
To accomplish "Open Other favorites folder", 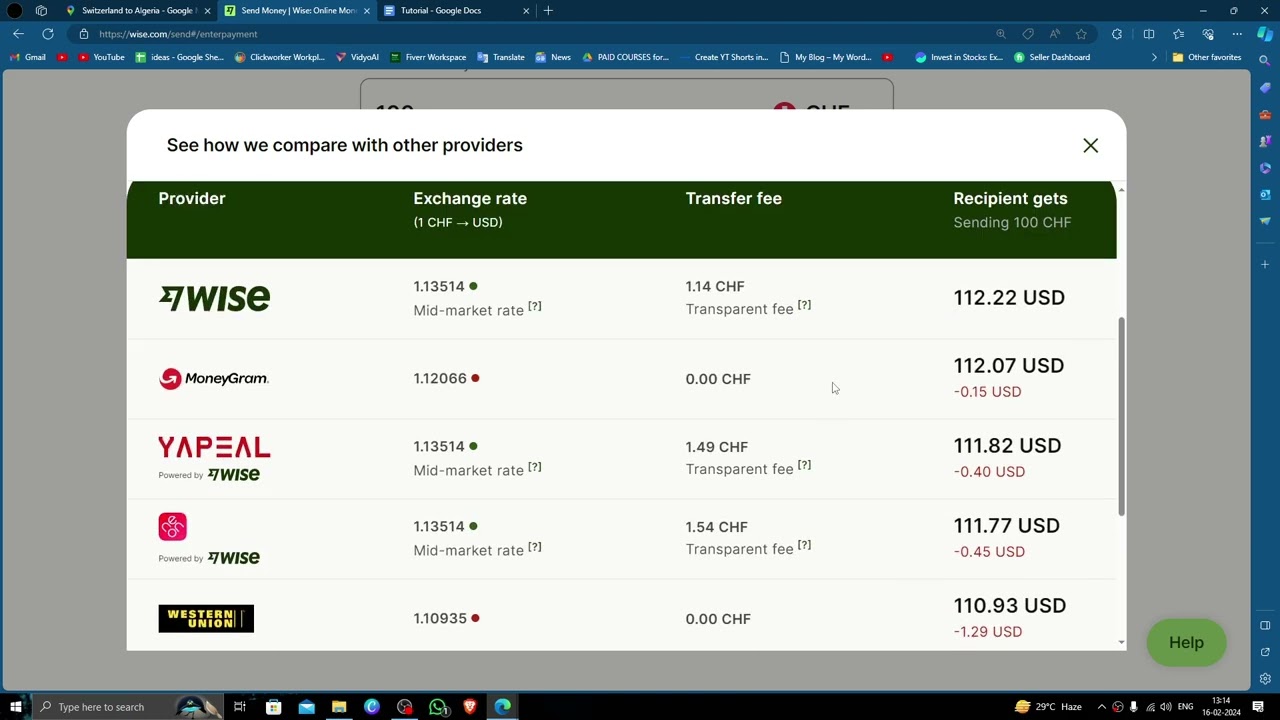I will (1207, 57).
